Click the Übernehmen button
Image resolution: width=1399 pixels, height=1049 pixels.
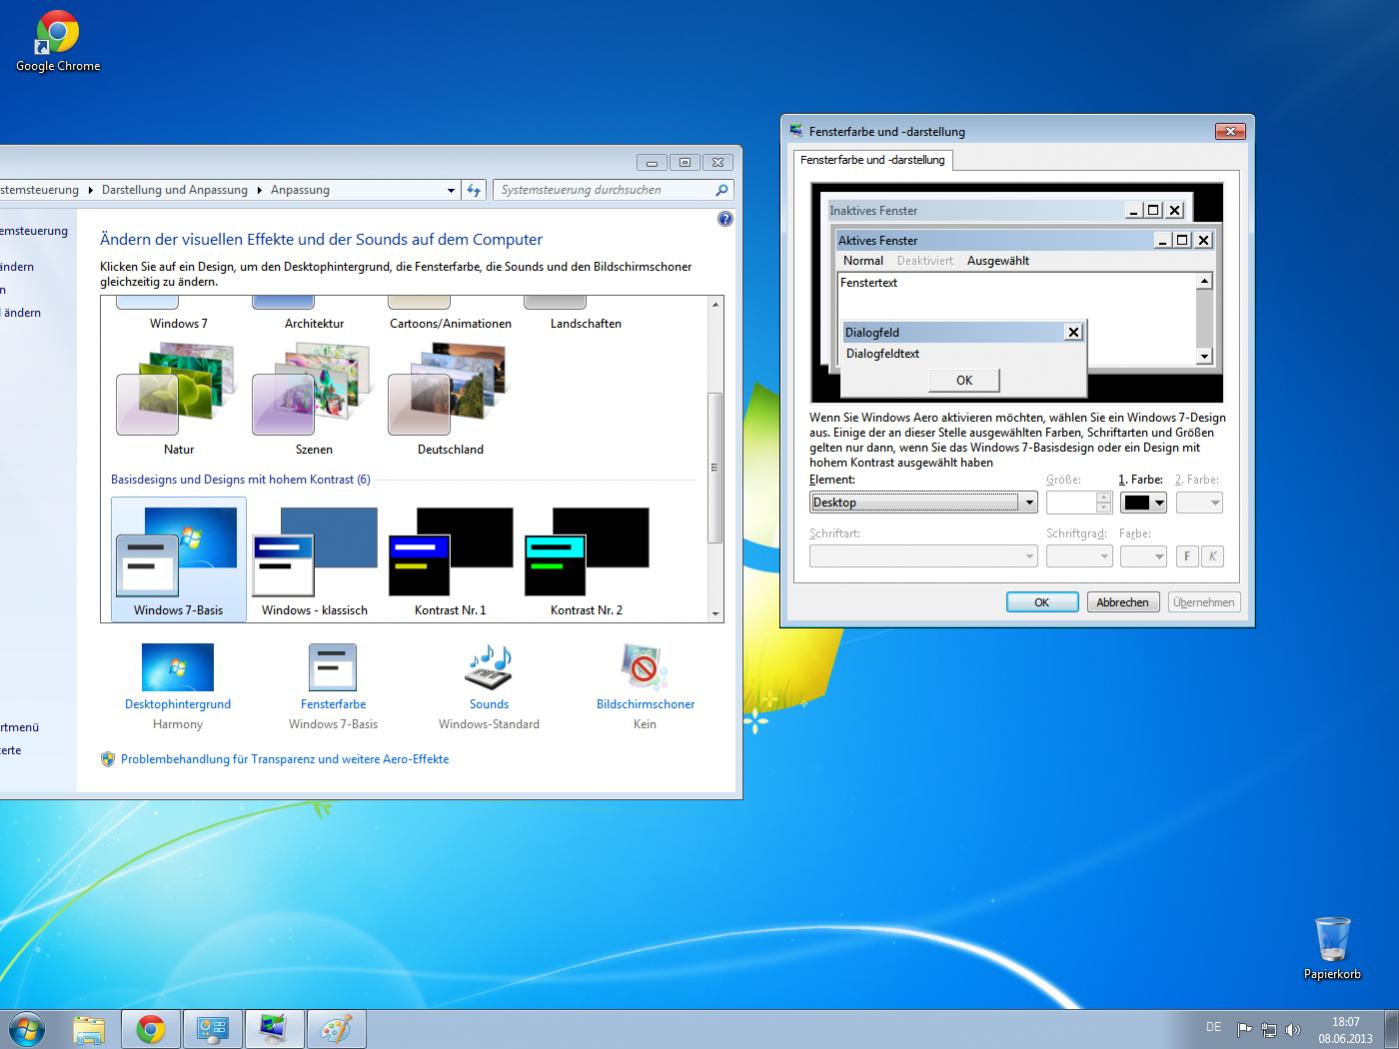[1204, 602]
